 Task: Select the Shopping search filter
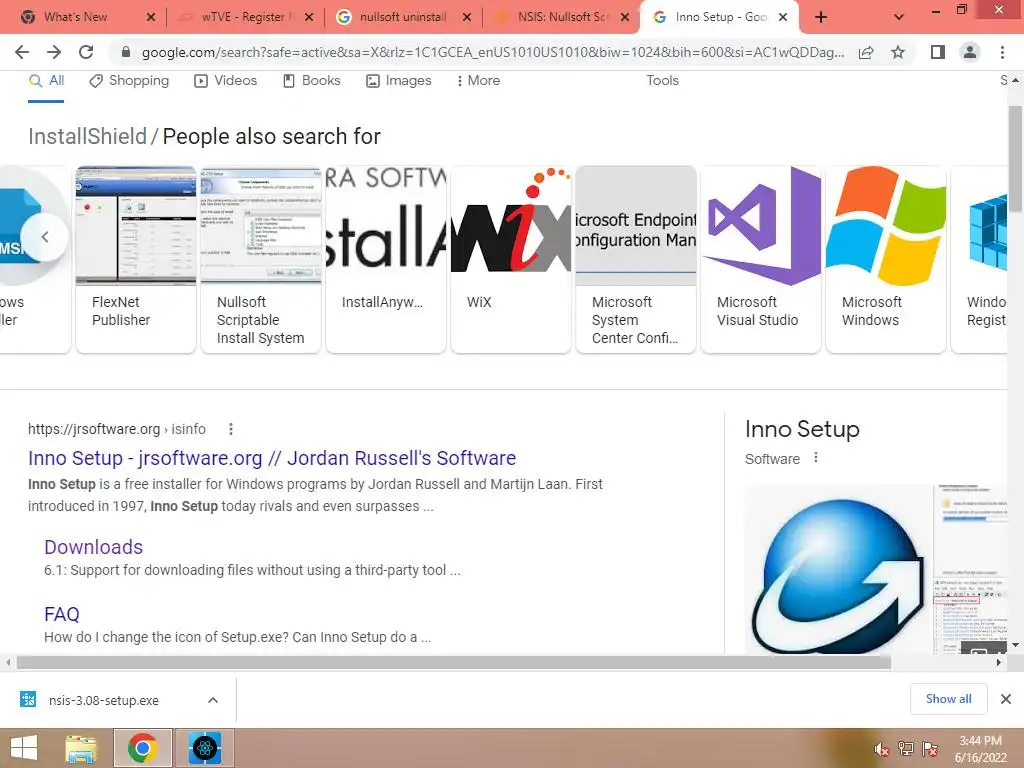pos(129,81)
